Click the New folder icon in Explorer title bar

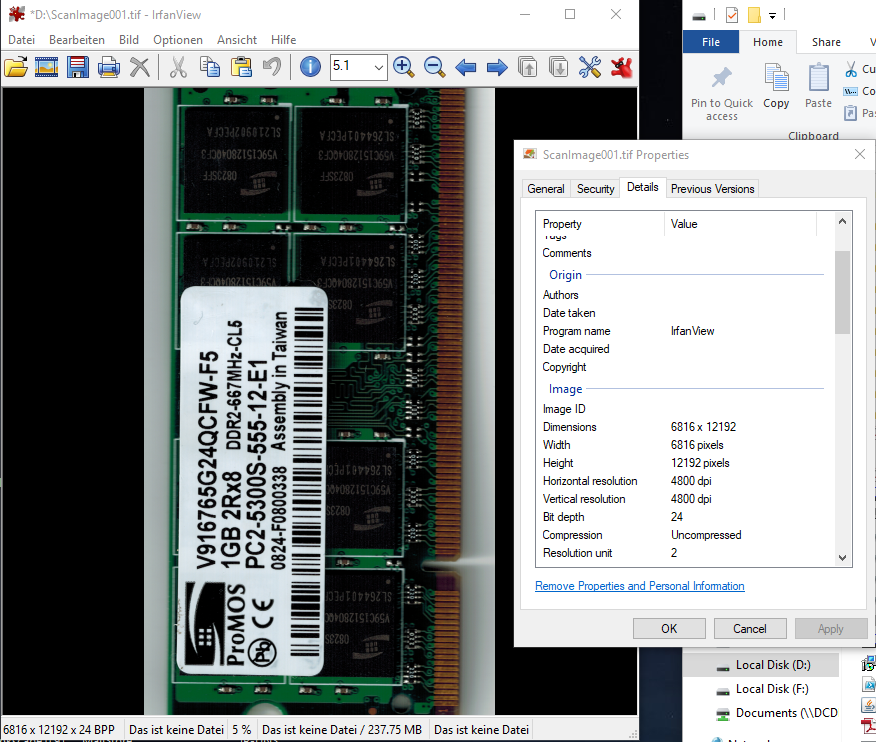pos(754,15)
